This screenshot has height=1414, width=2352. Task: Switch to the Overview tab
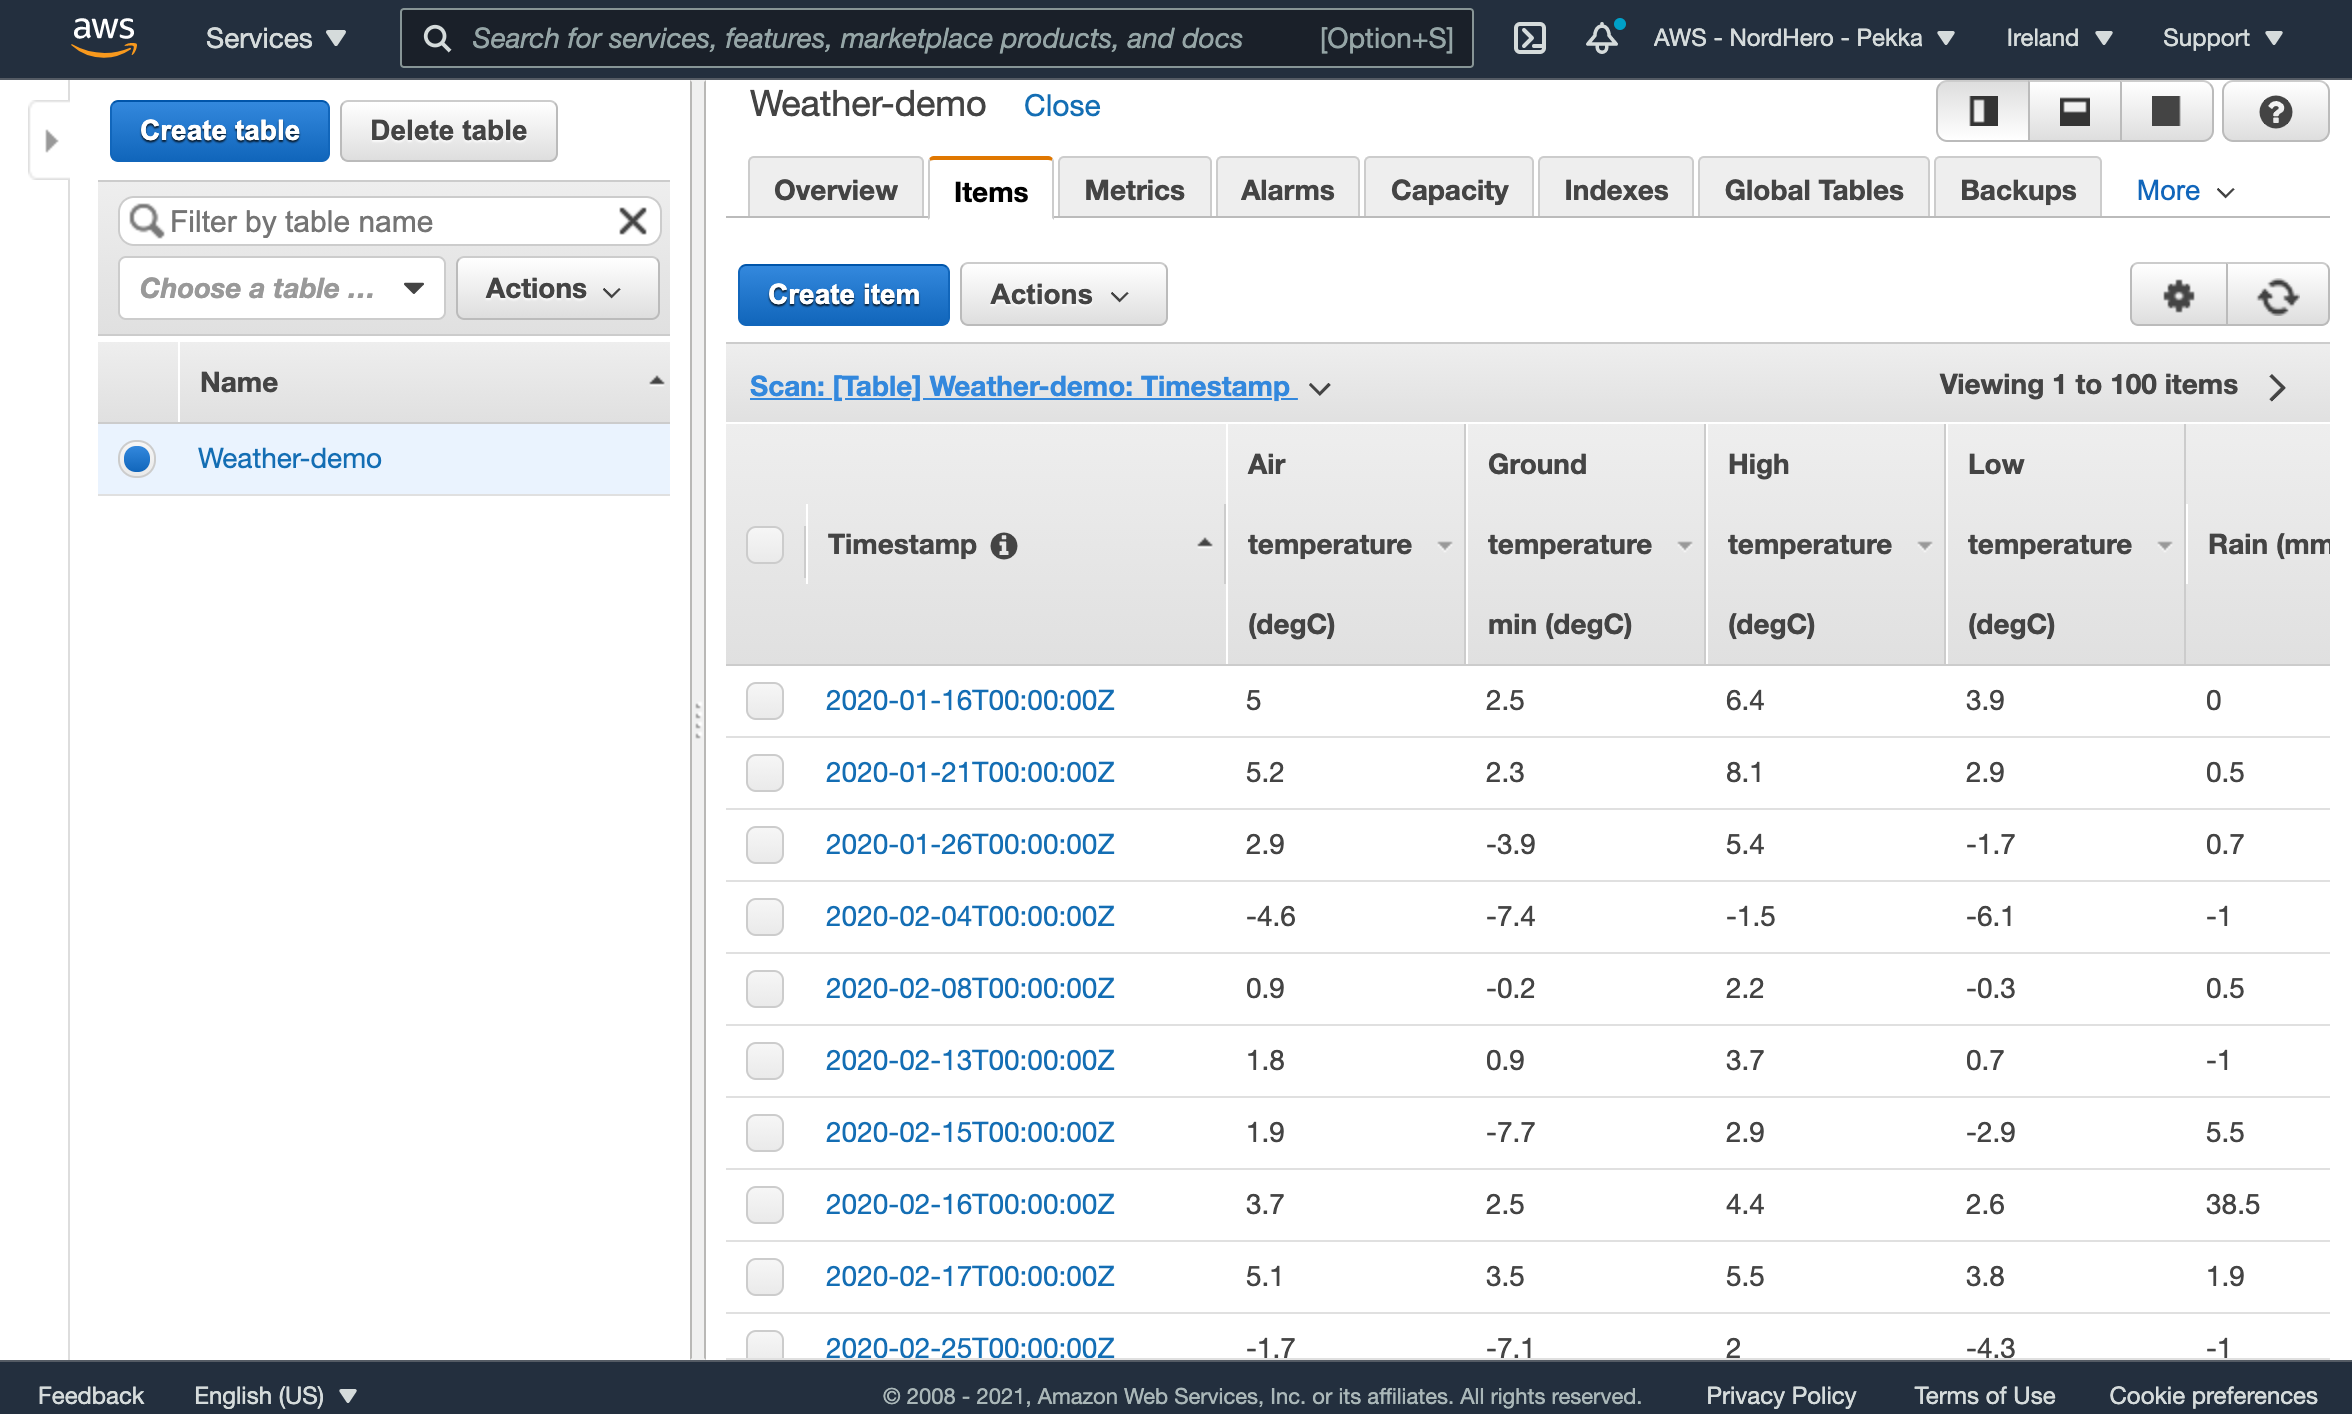tap(837, 190)
